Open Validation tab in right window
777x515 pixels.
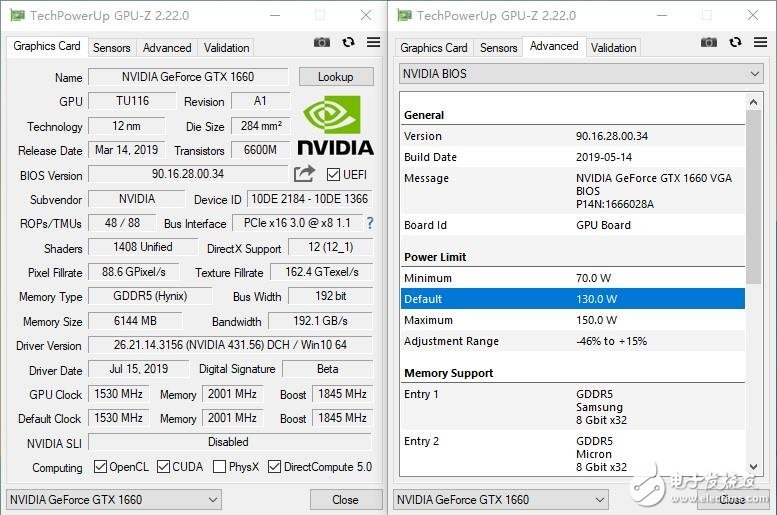[613, 48]
